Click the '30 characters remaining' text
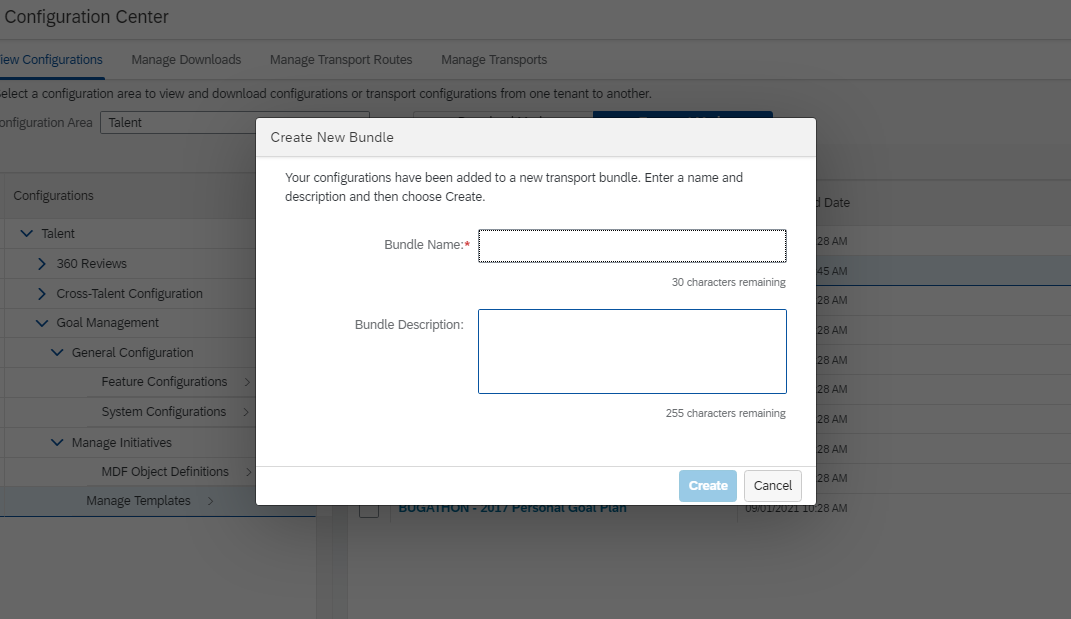 point(728,282)
